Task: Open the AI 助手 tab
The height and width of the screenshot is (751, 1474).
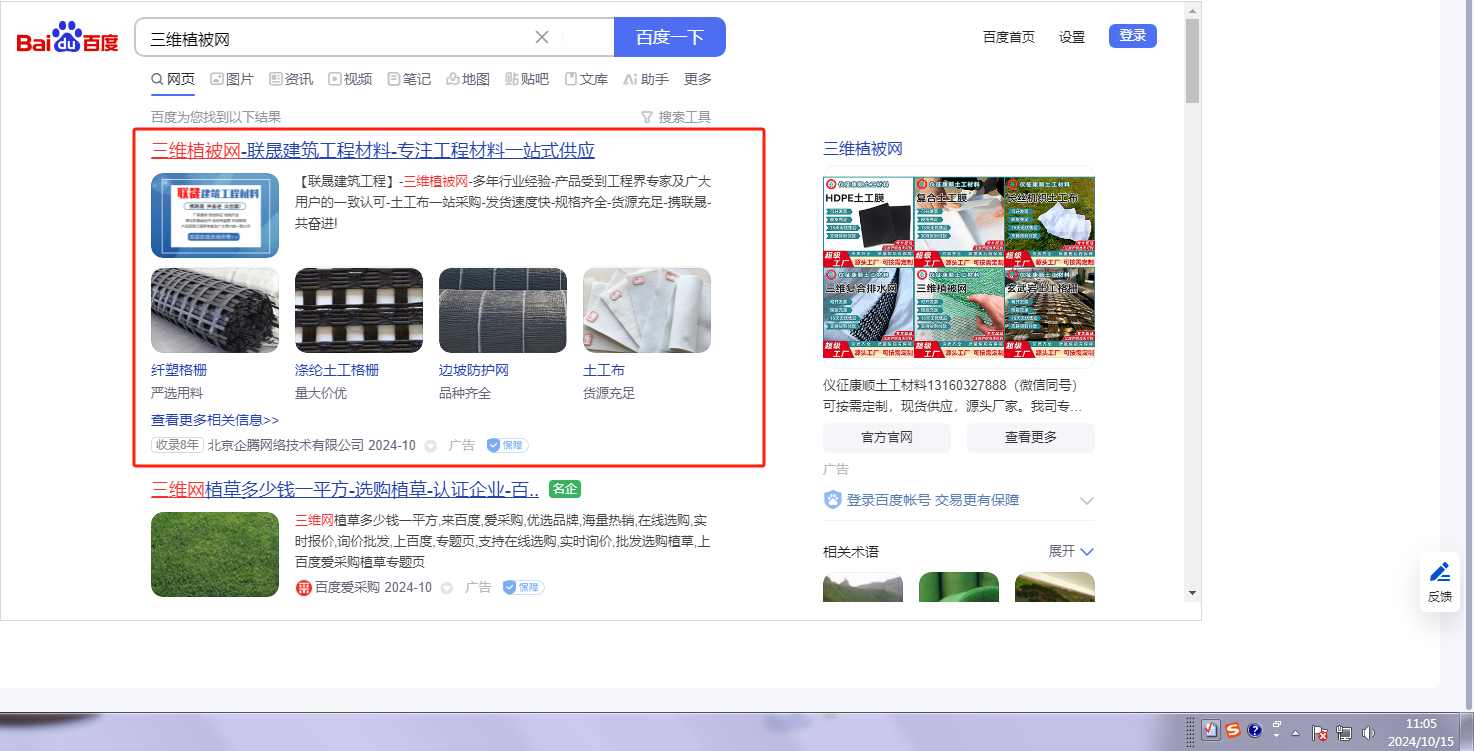Action: coord(645,79)
